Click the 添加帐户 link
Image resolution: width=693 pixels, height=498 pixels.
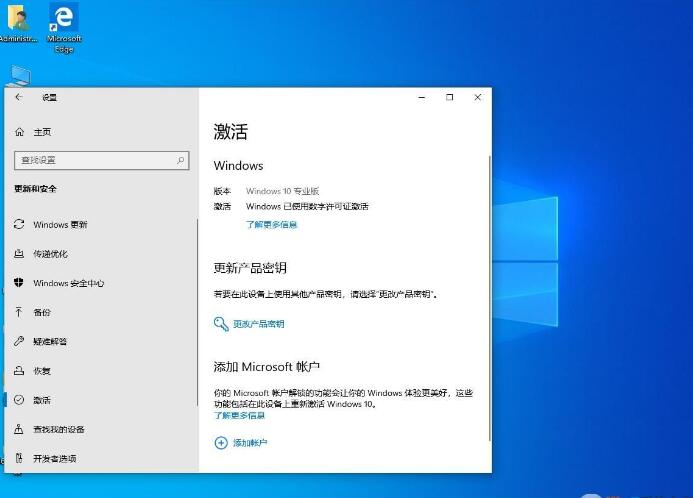point(250,443)
